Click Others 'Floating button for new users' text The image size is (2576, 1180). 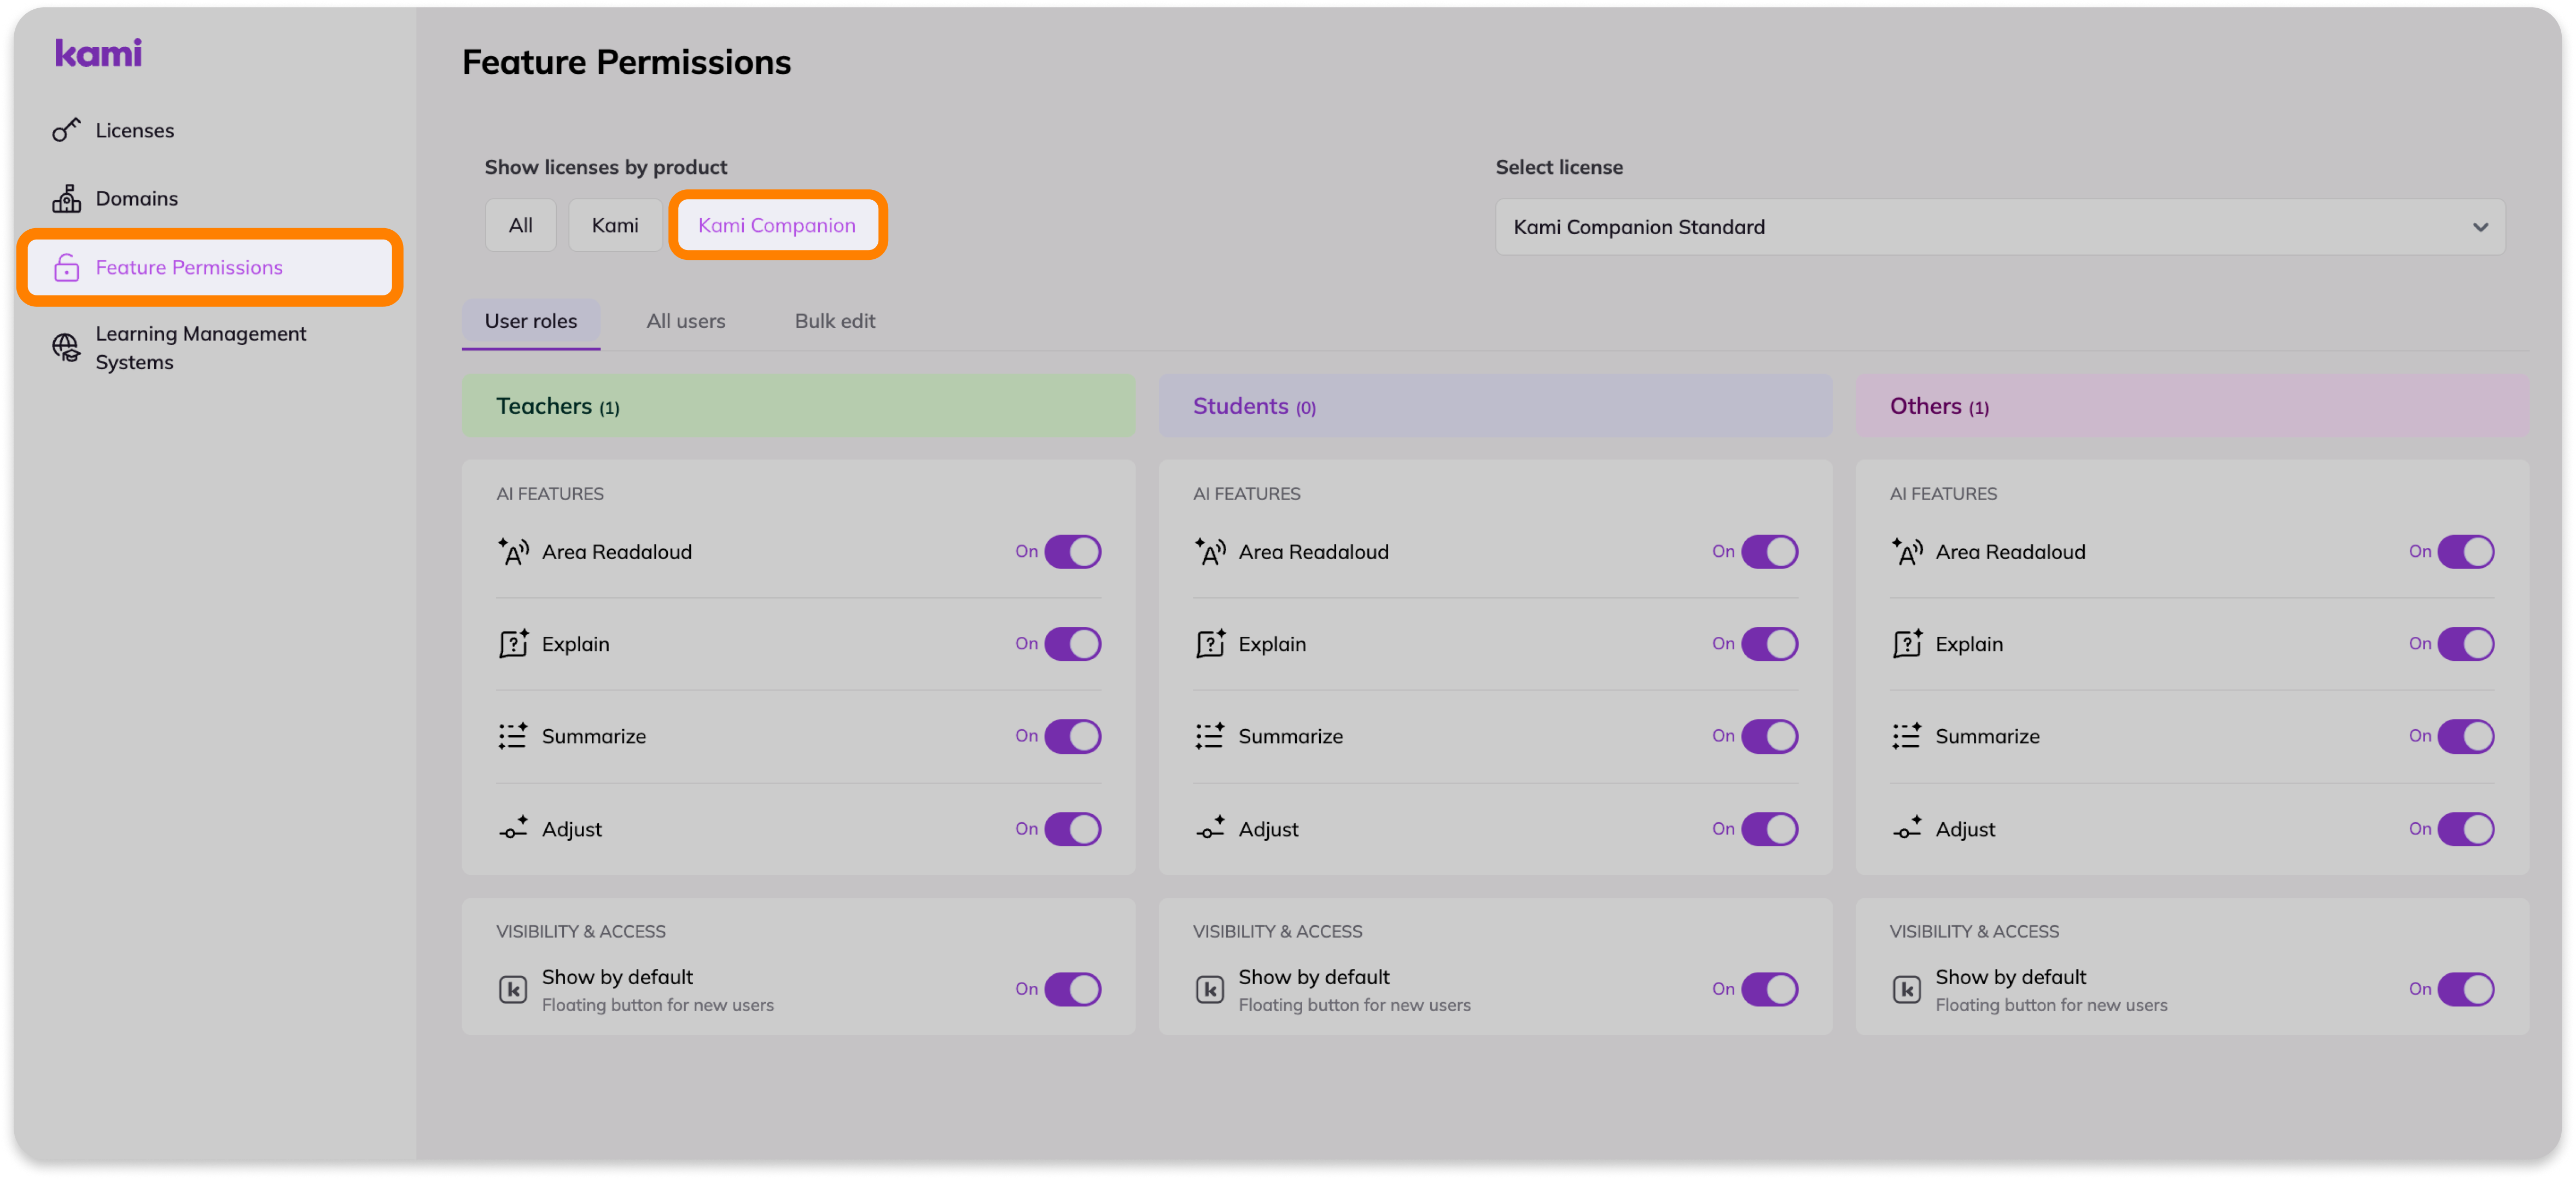pyautogui.click(x=2051, y=1005)
